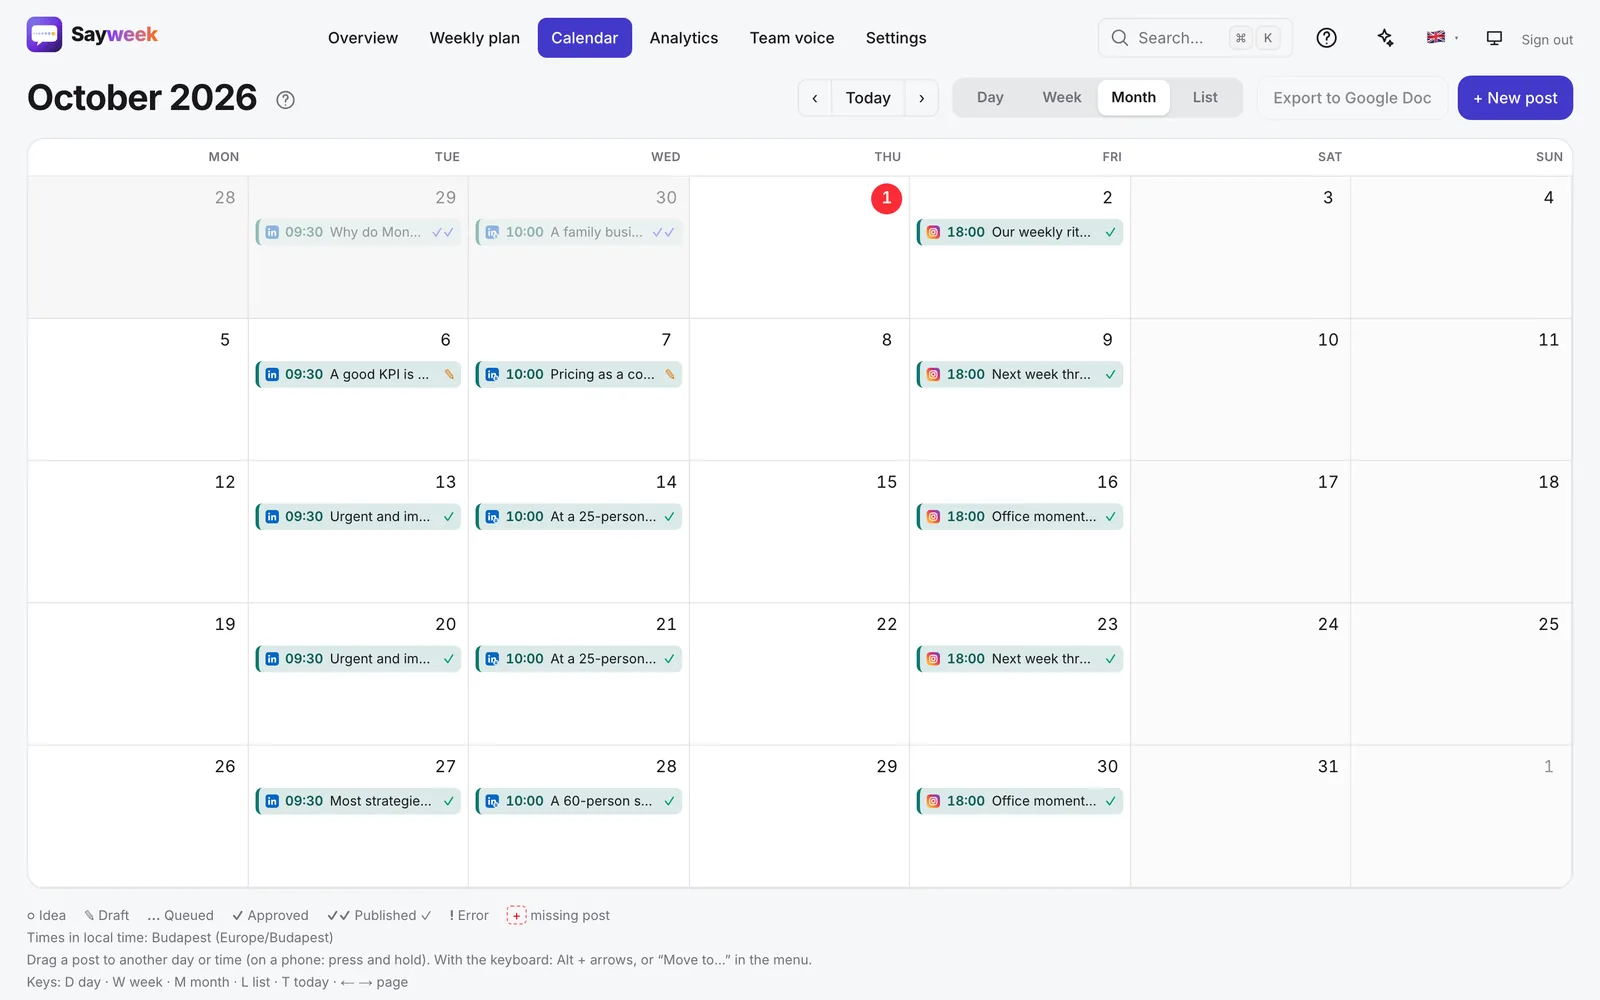Jump to Today
1600x1000 pixels.
tap(868, 98)
